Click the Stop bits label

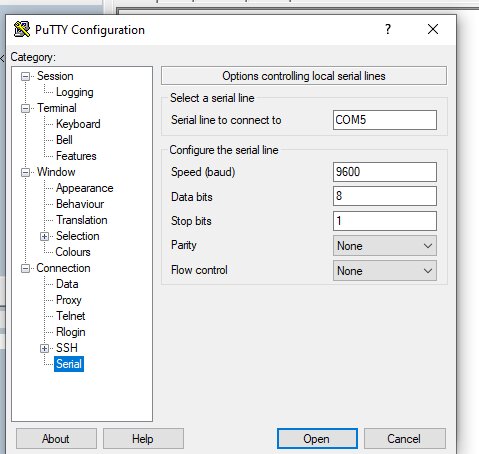(191, 221)
